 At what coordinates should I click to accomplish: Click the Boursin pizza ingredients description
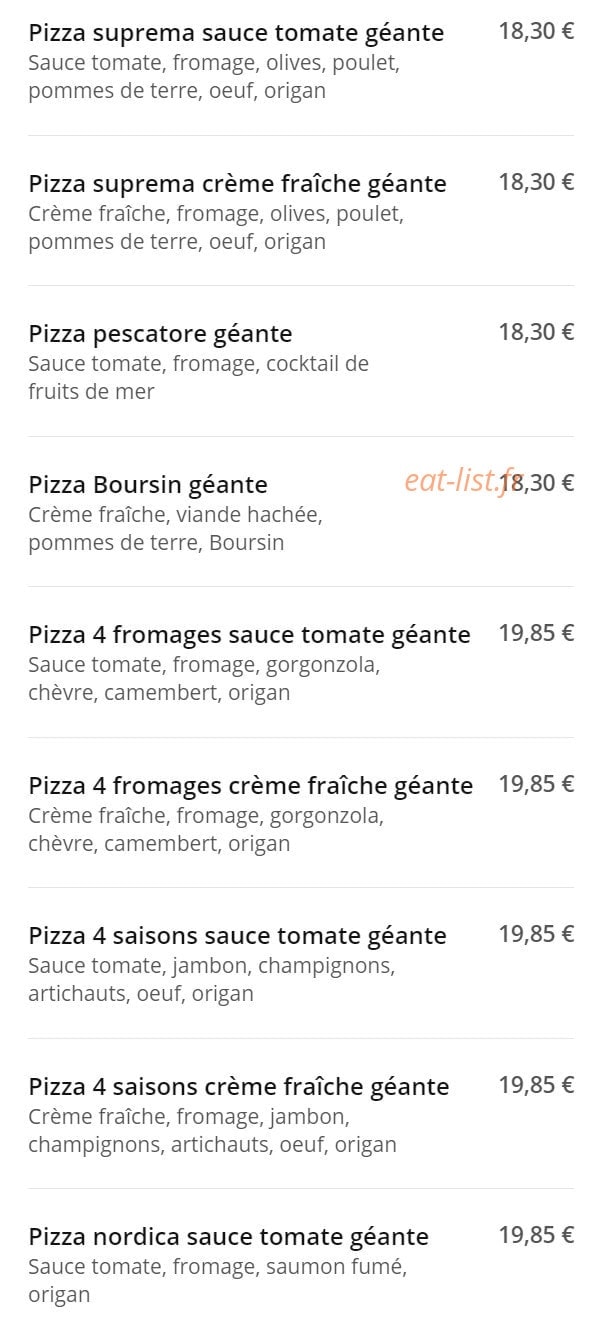[x=175, y=529]
